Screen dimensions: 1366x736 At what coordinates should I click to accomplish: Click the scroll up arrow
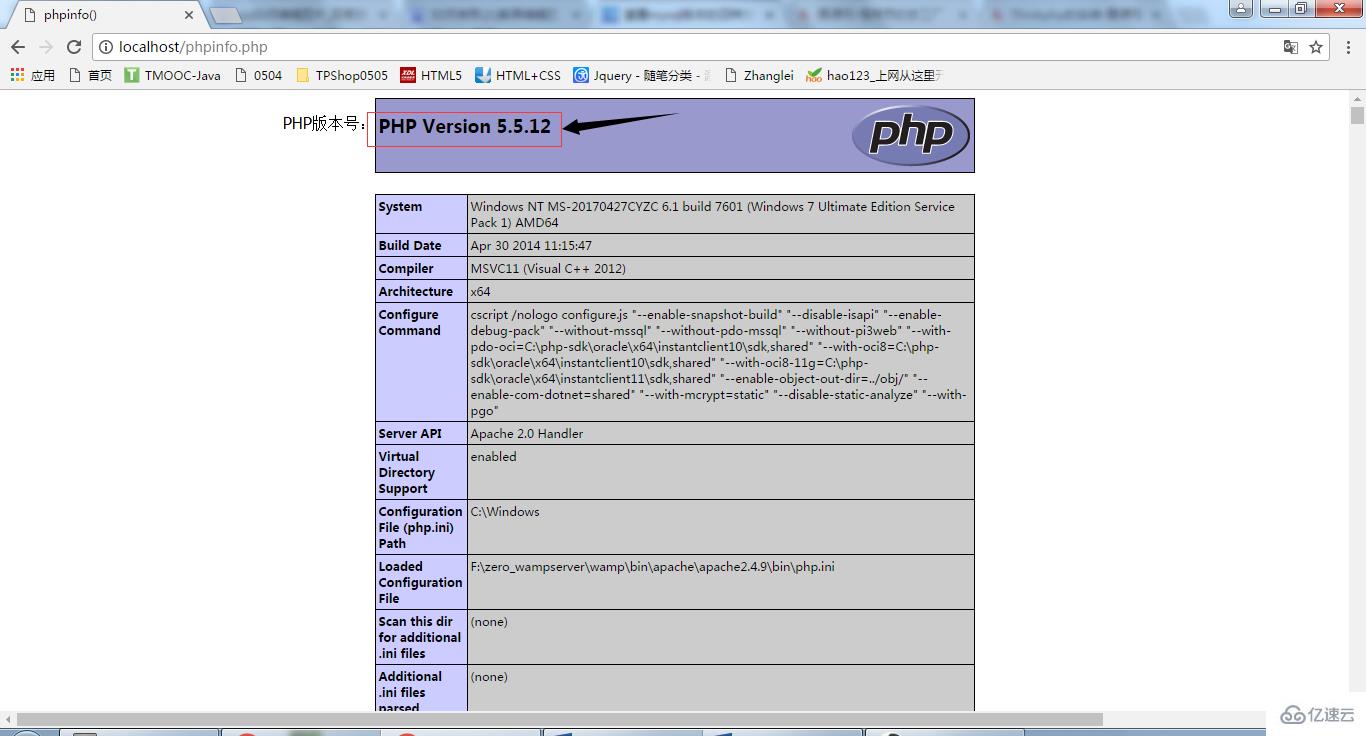(x=1357, y=99)
